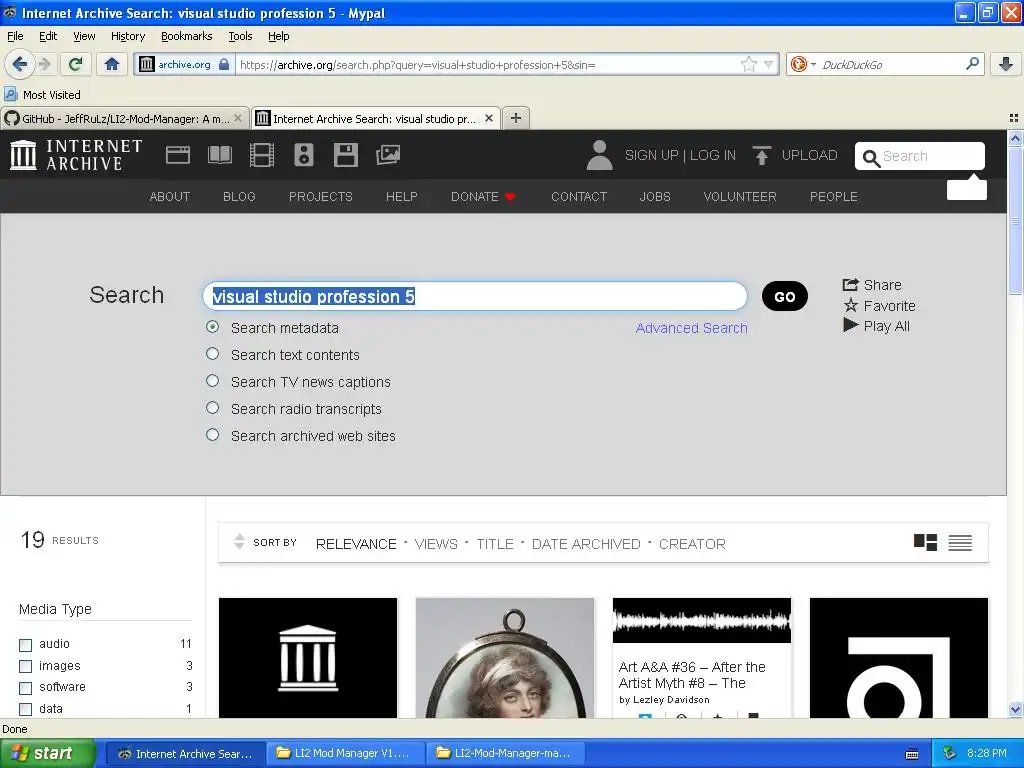Viewport: 1024px width, 768px height.
Task: Switch to tile view layout icon
Action: click(925, 542)
